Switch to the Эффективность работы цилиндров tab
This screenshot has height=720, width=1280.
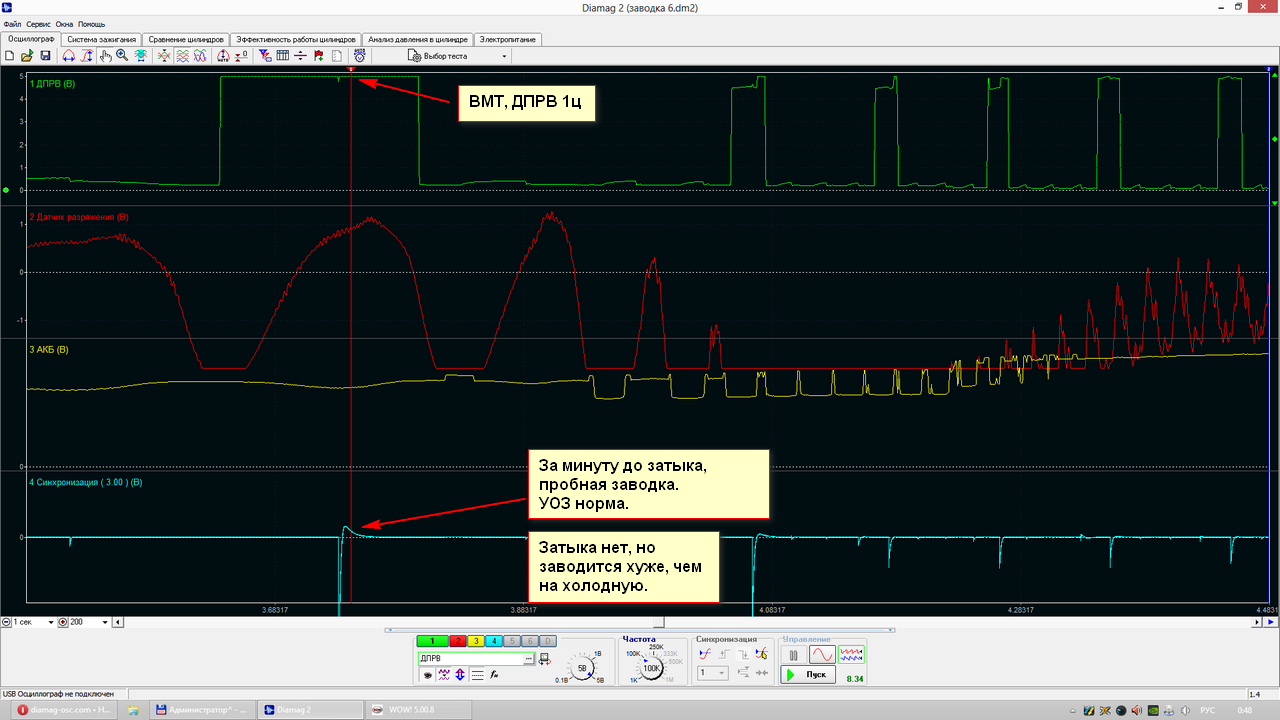pos(295,40)
